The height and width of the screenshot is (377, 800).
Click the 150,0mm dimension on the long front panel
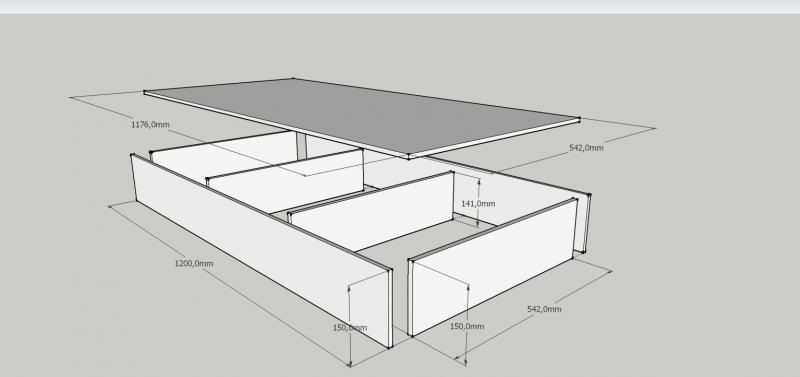coord(350,328)
